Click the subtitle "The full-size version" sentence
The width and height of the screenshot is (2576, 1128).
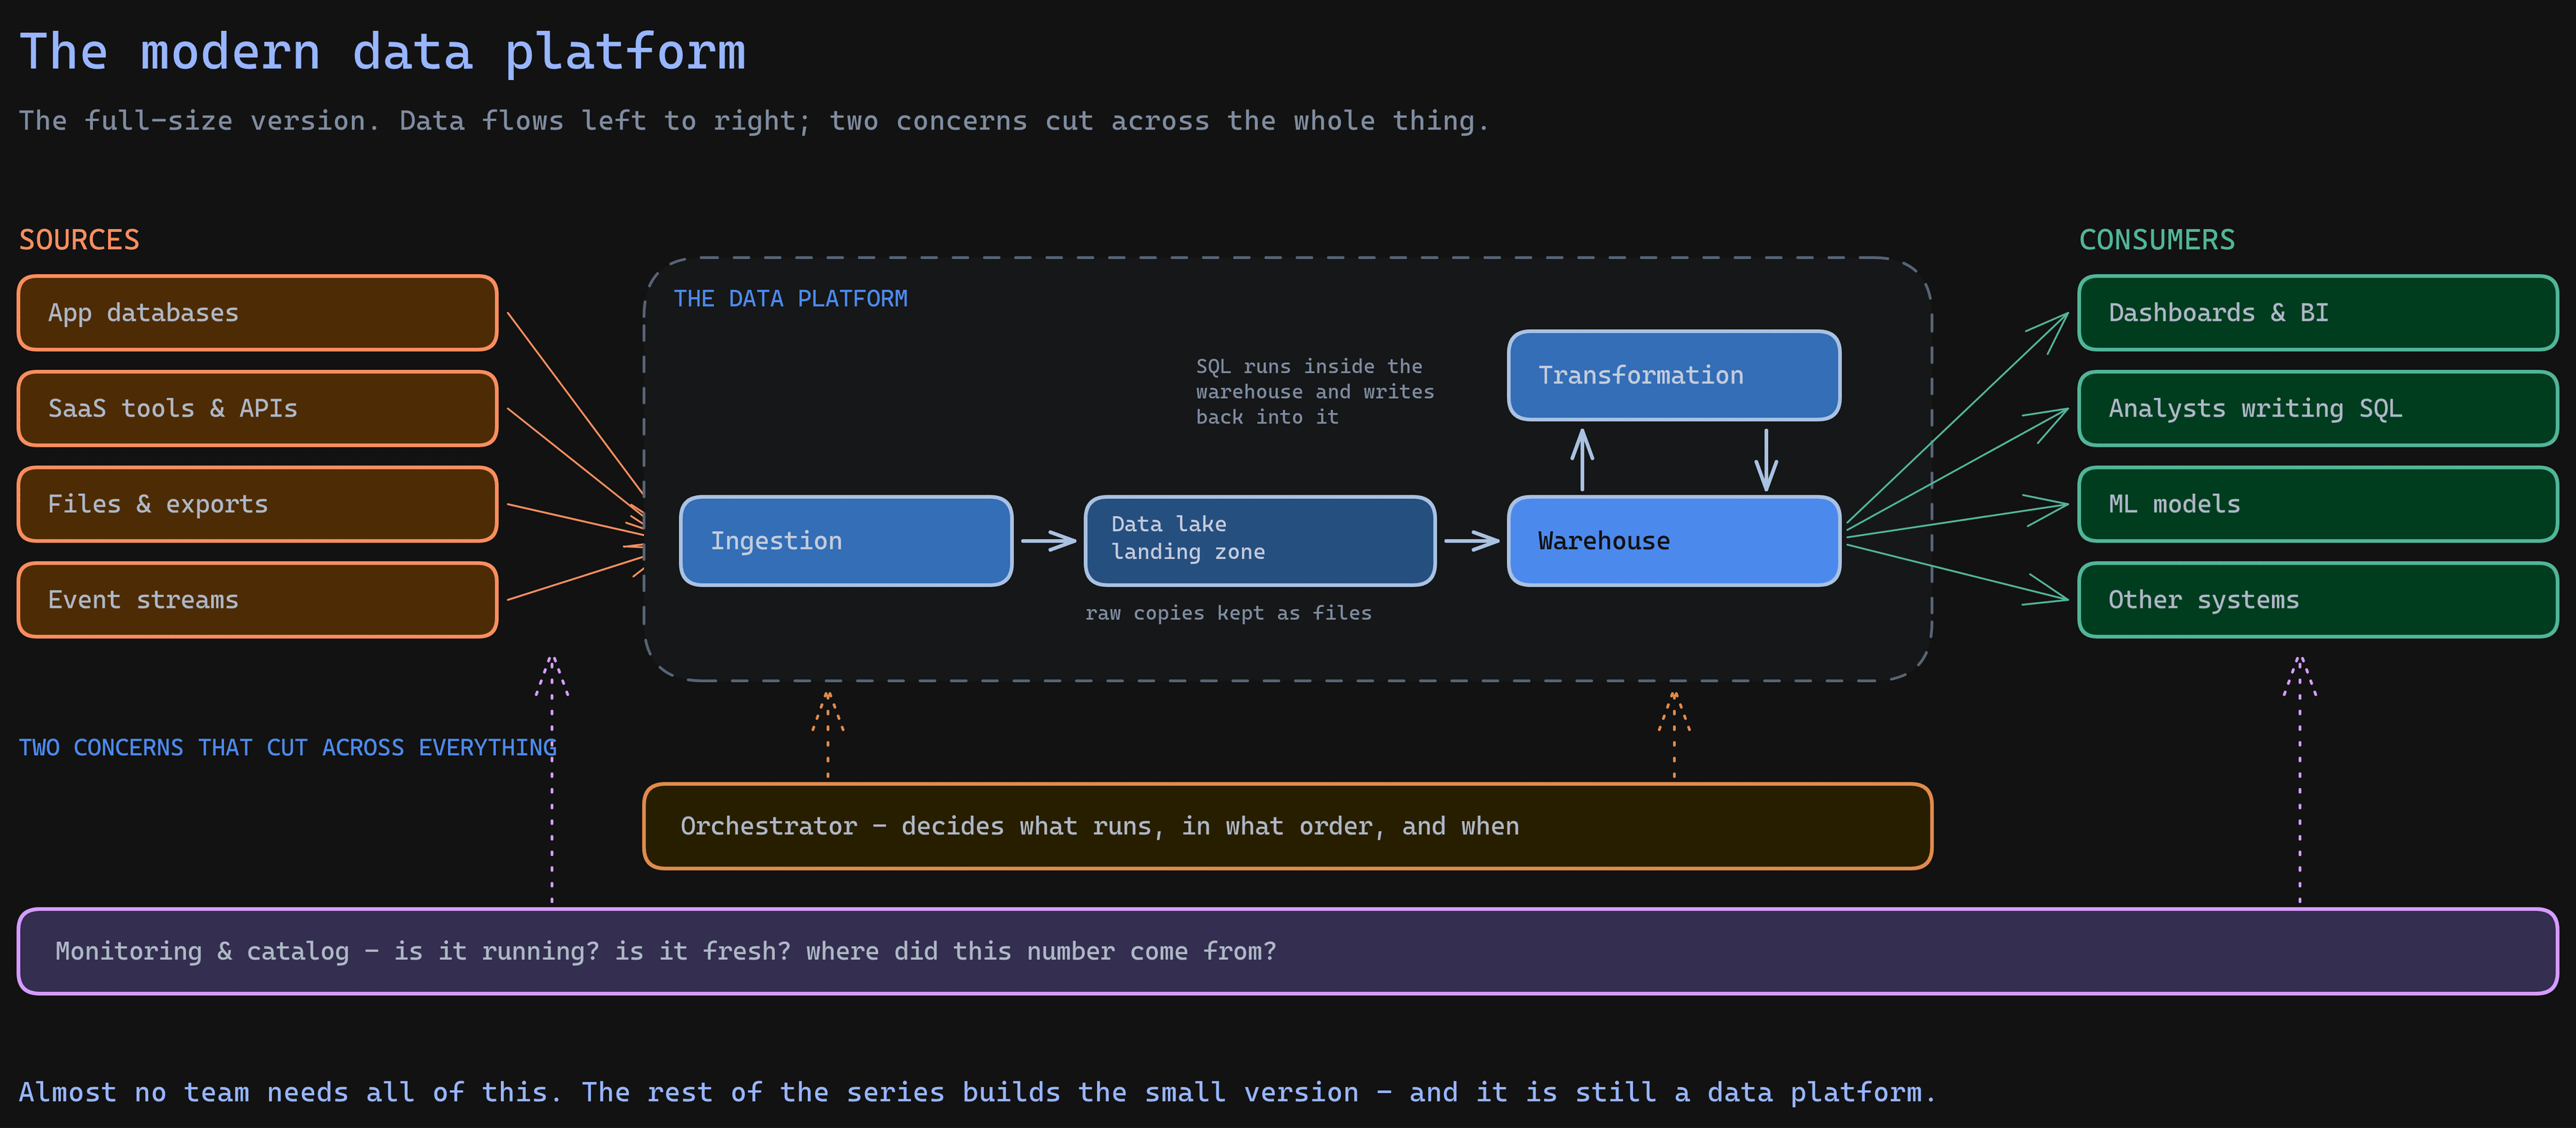pyautogui.click(x=755, y=121)
